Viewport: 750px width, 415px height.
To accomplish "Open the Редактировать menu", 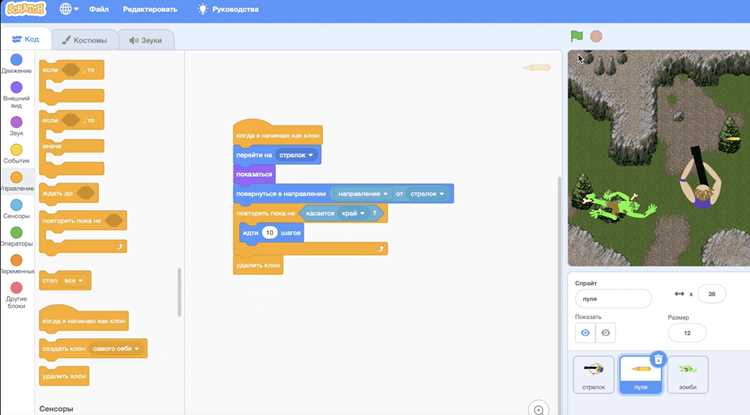I will coord(150,9).
